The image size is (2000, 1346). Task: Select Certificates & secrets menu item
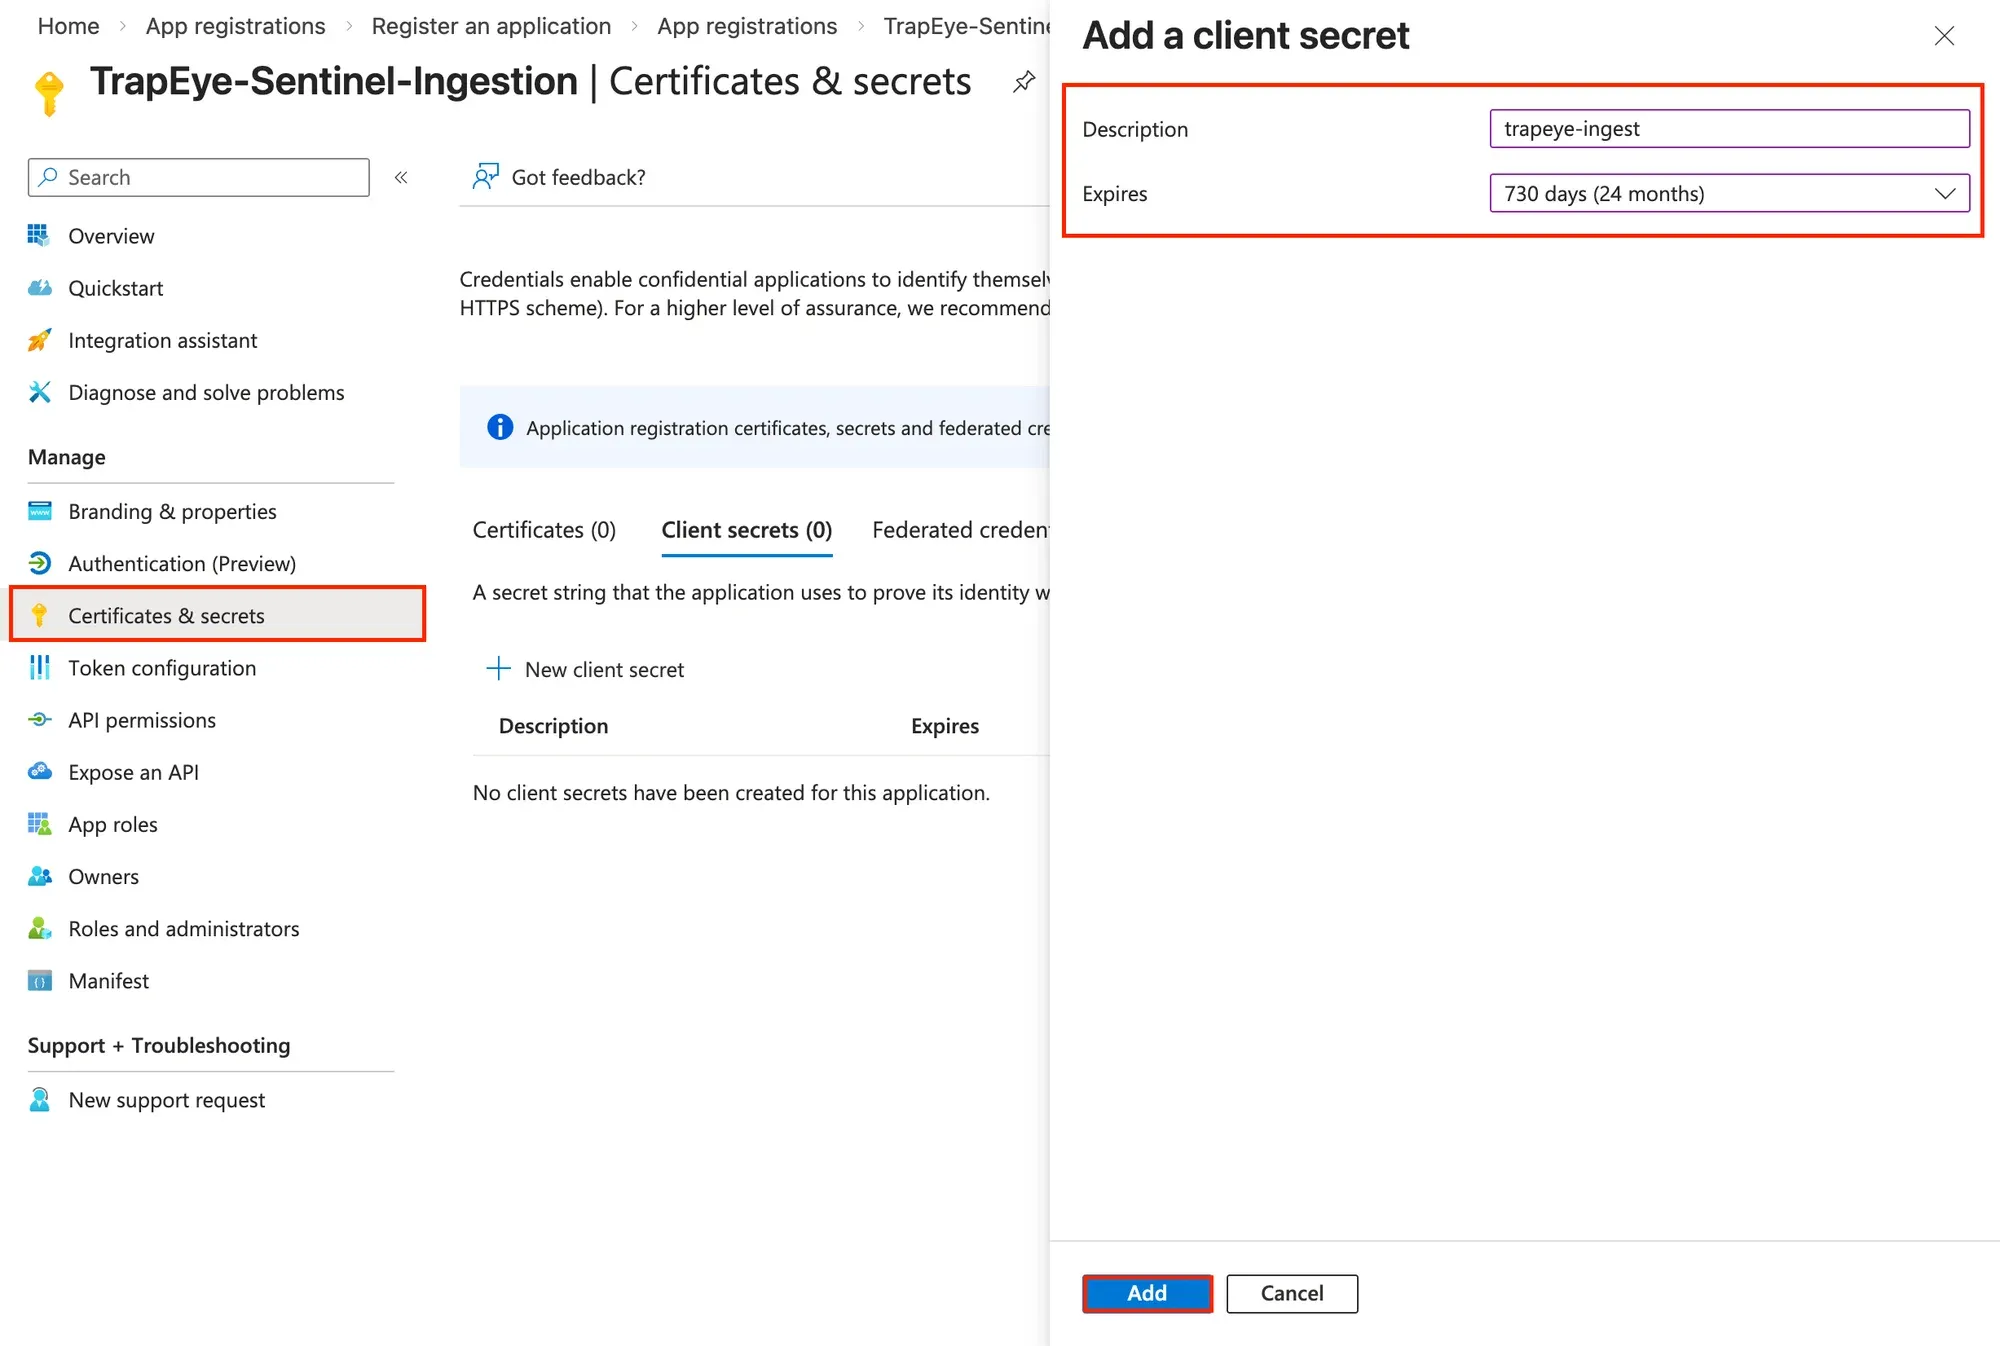point(217,615)
